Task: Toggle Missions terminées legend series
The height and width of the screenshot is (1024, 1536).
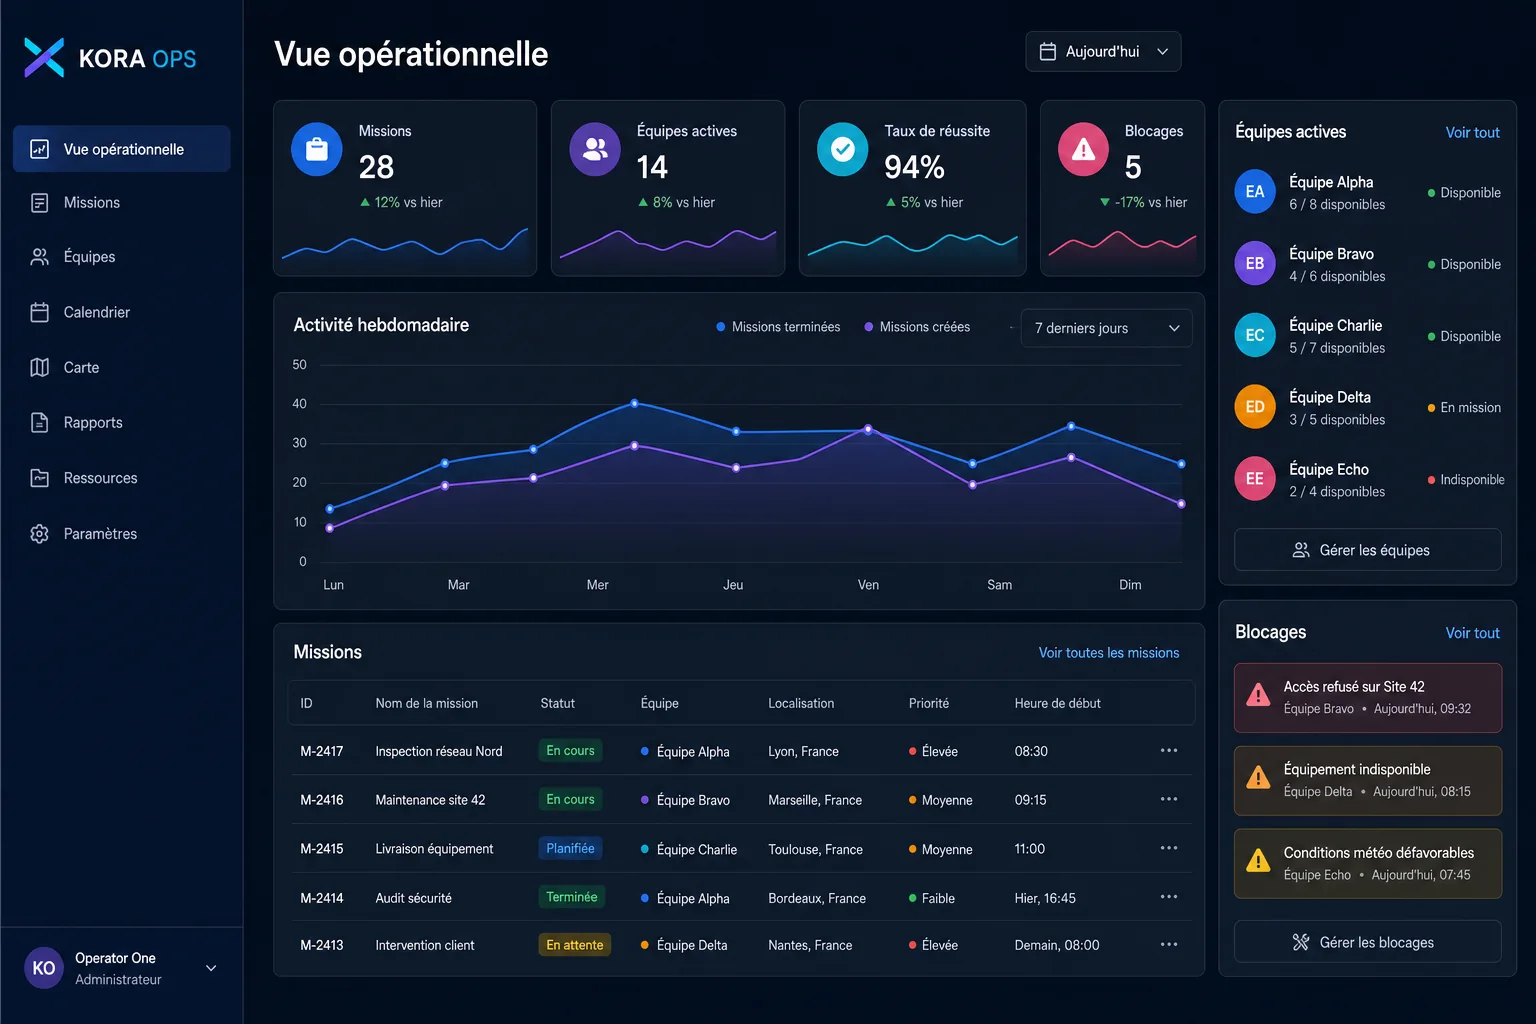Action: coord(778,327)
